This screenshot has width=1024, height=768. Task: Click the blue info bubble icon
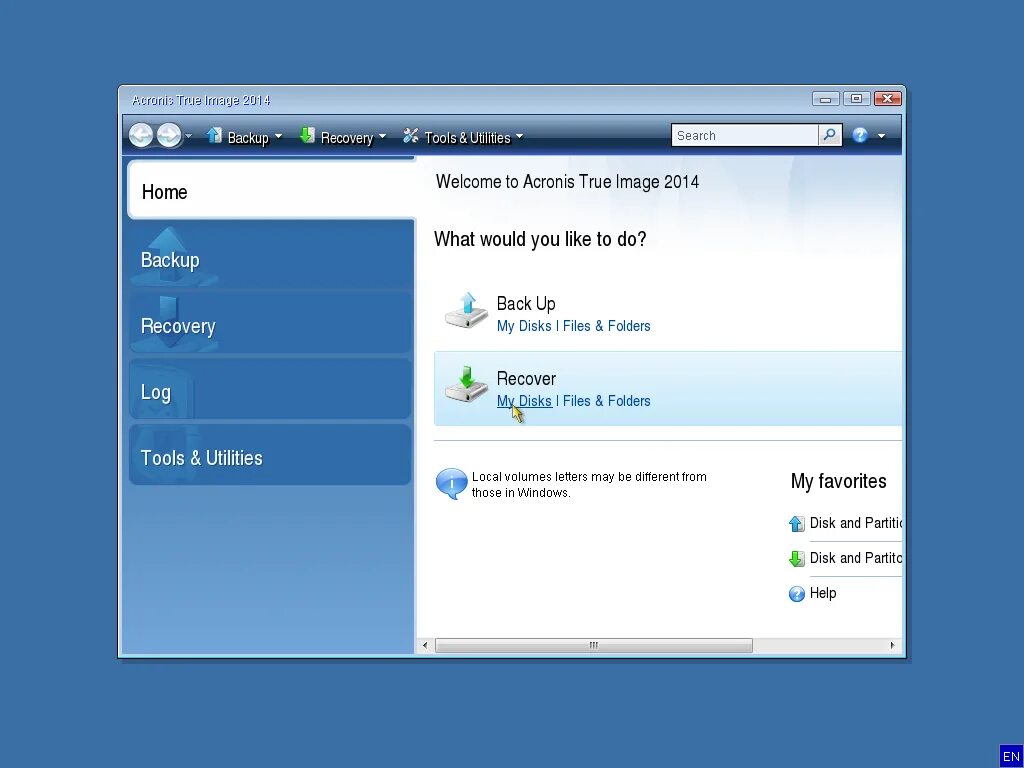[451, 484]
